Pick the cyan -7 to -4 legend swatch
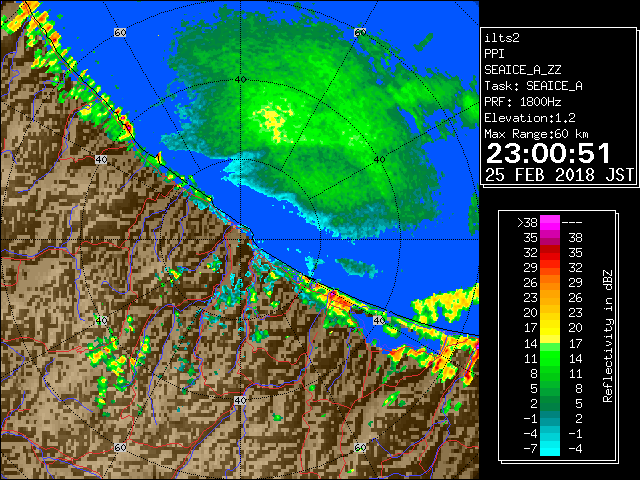The width and height of the screenshot is (640, 480). tap(550, 448)
